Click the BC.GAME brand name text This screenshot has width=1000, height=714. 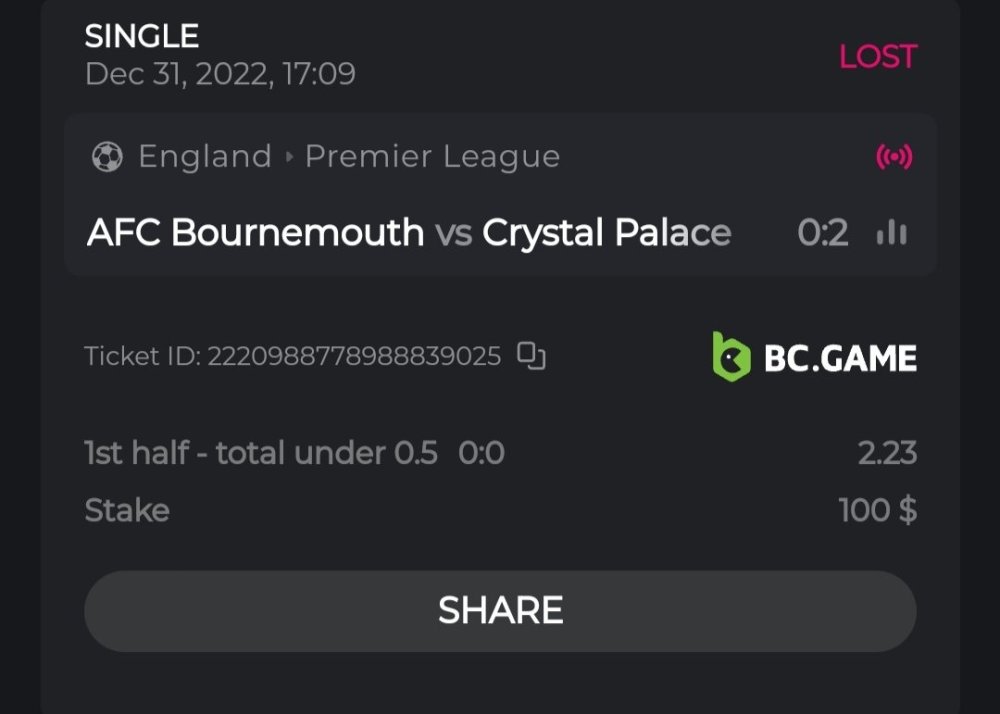840,358
